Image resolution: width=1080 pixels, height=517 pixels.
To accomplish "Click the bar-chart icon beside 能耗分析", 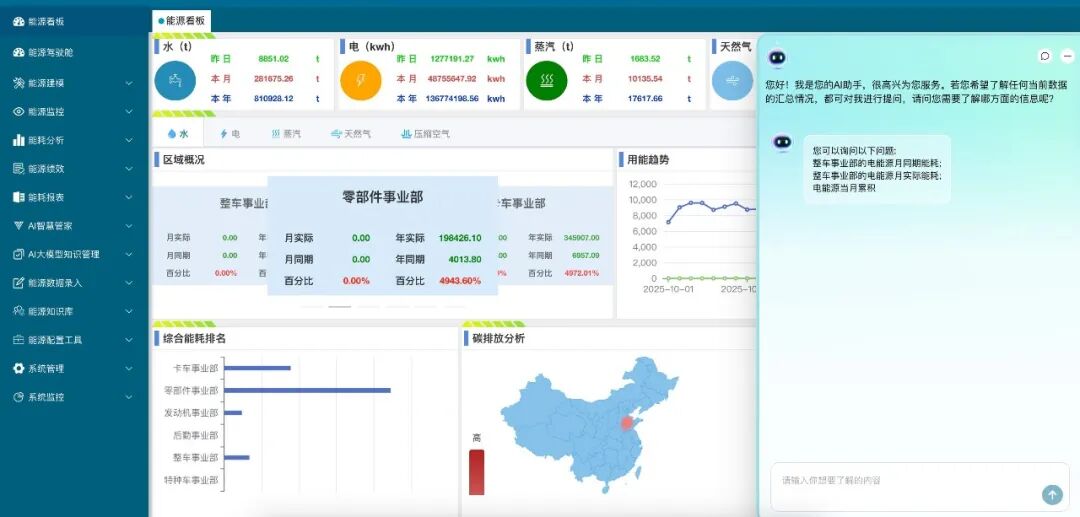I will 19,140.
